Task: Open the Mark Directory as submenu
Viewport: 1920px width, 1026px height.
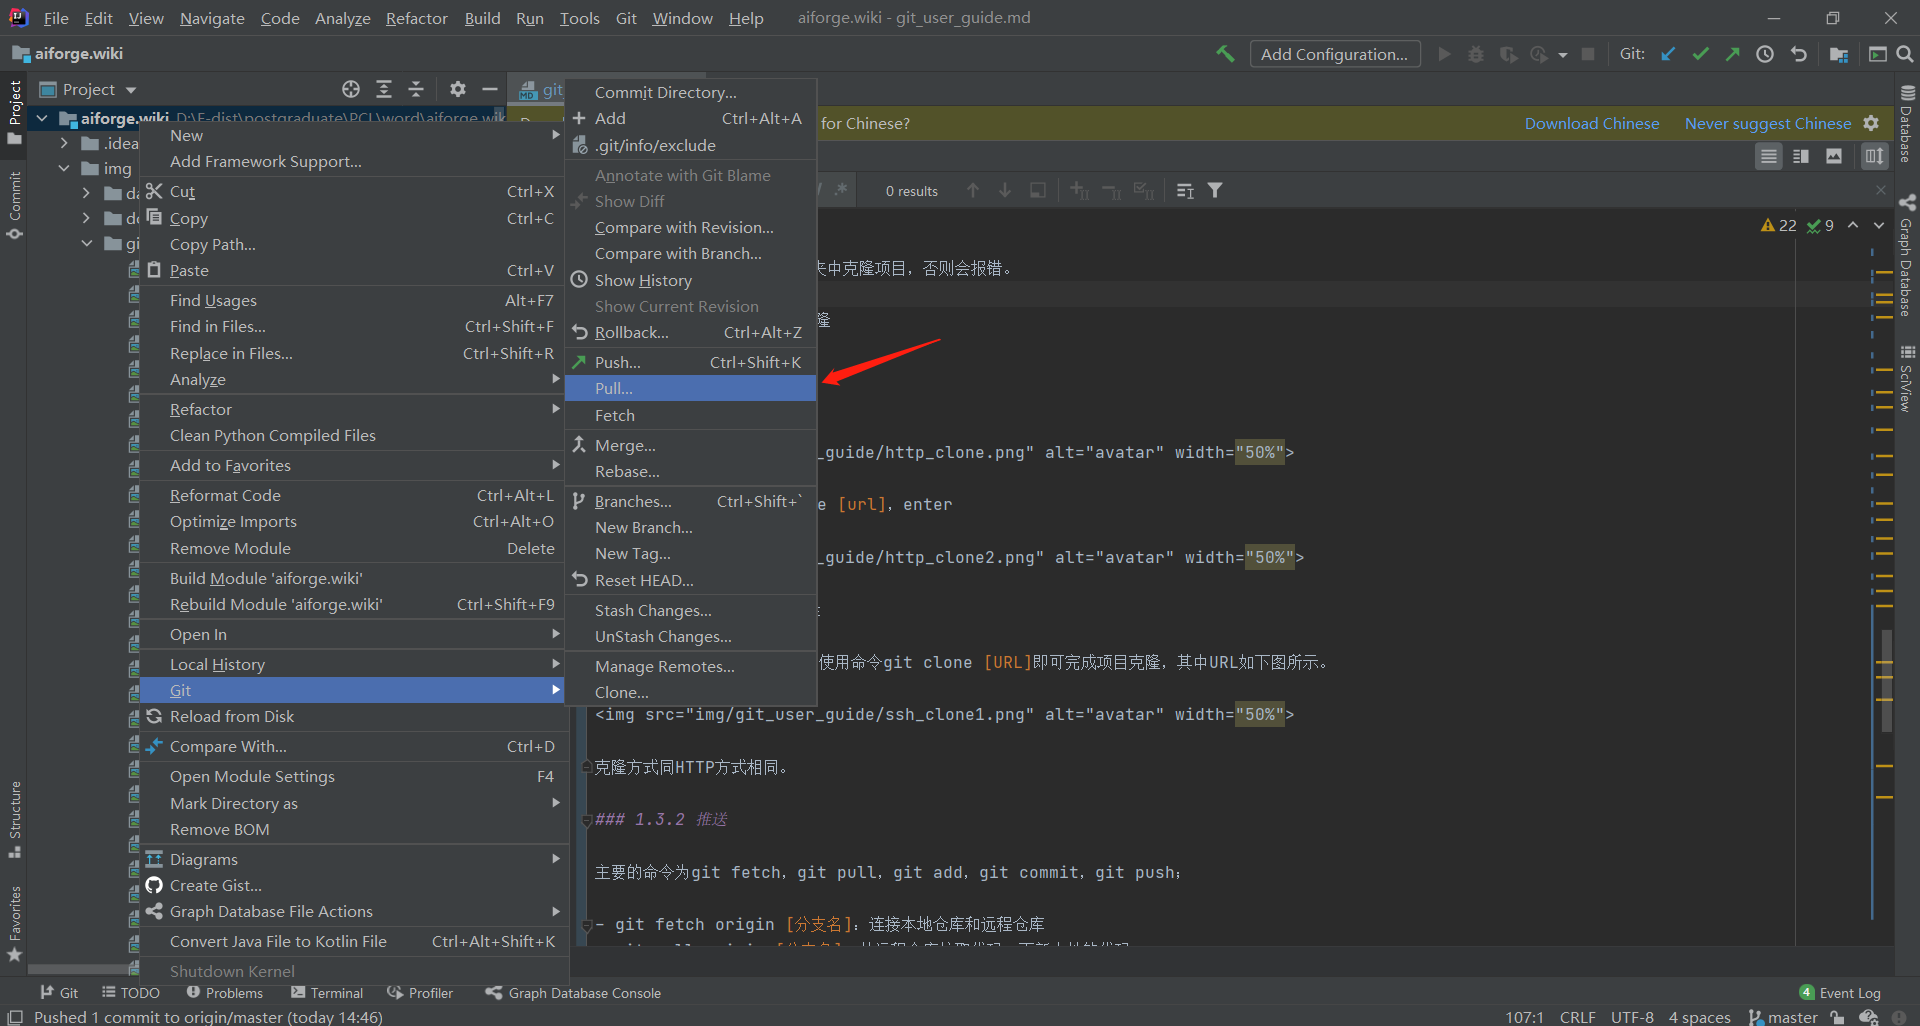Action: (352, 803)
